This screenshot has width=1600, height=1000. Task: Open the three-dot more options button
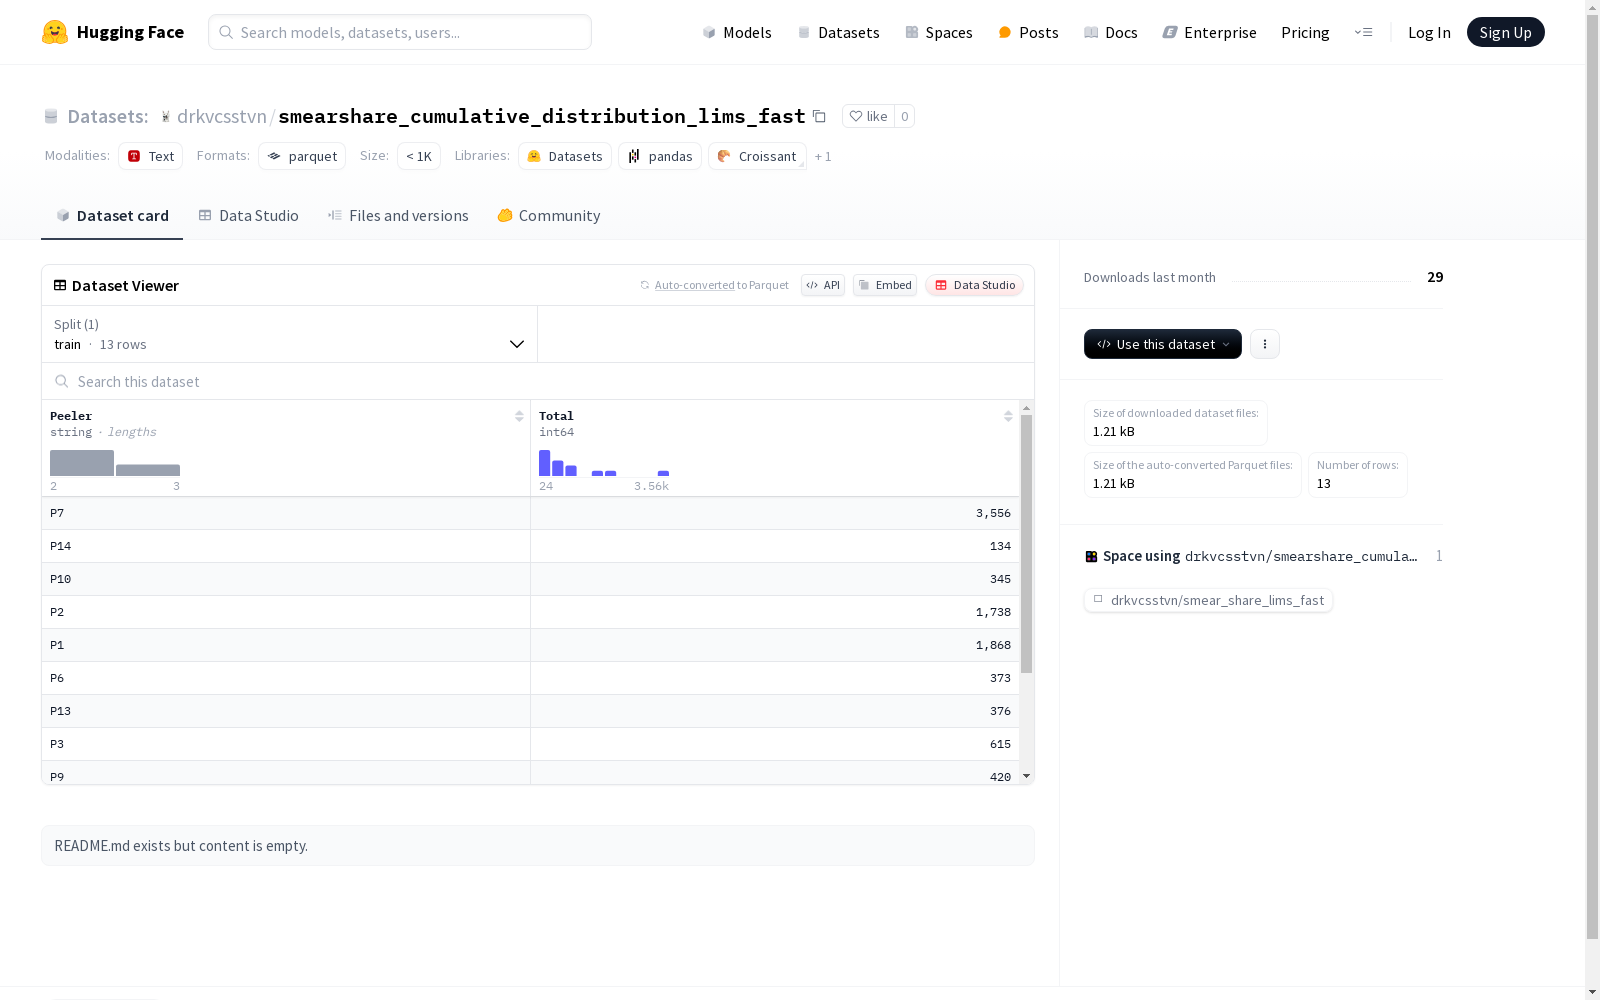[x=1265, y=344]
